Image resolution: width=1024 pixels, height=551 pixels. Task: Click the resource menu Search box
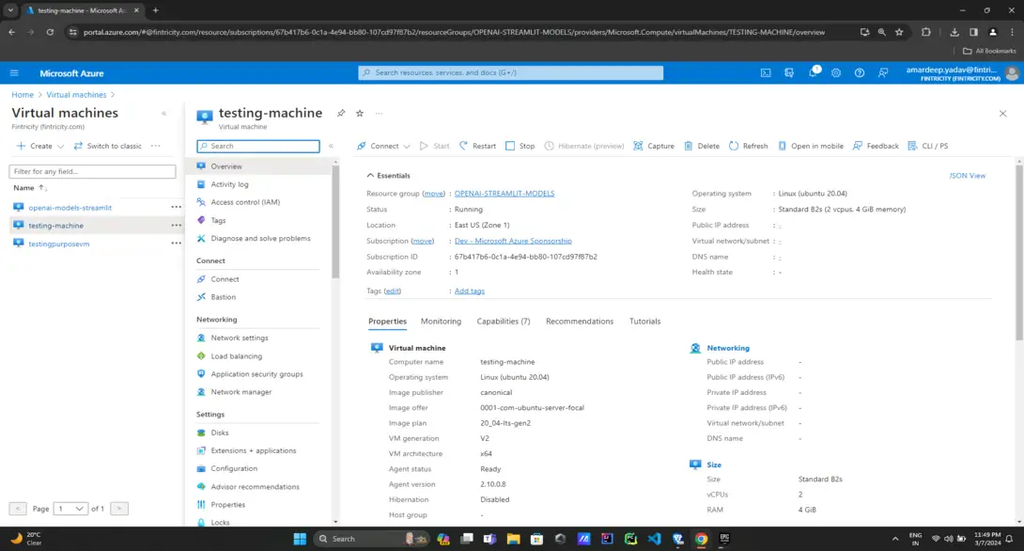(x=258, y=146)
